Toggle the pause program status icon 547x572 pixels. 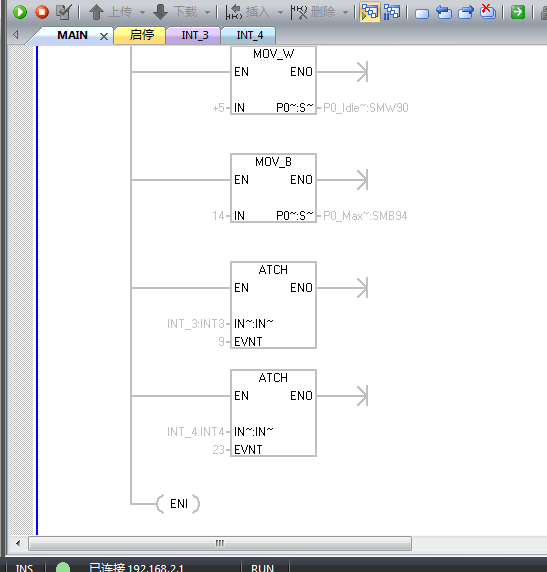coord(392,12)
